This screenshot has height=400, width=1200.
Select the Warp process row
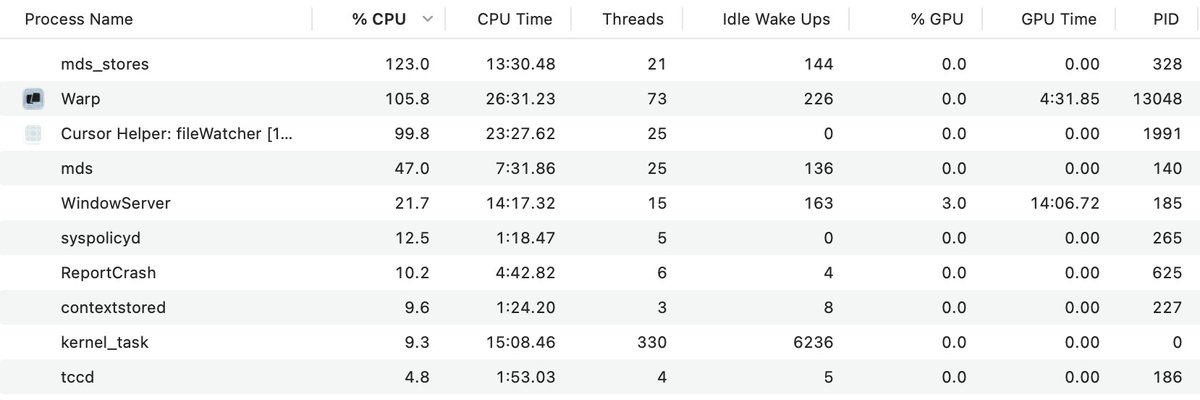coord(600,98)
